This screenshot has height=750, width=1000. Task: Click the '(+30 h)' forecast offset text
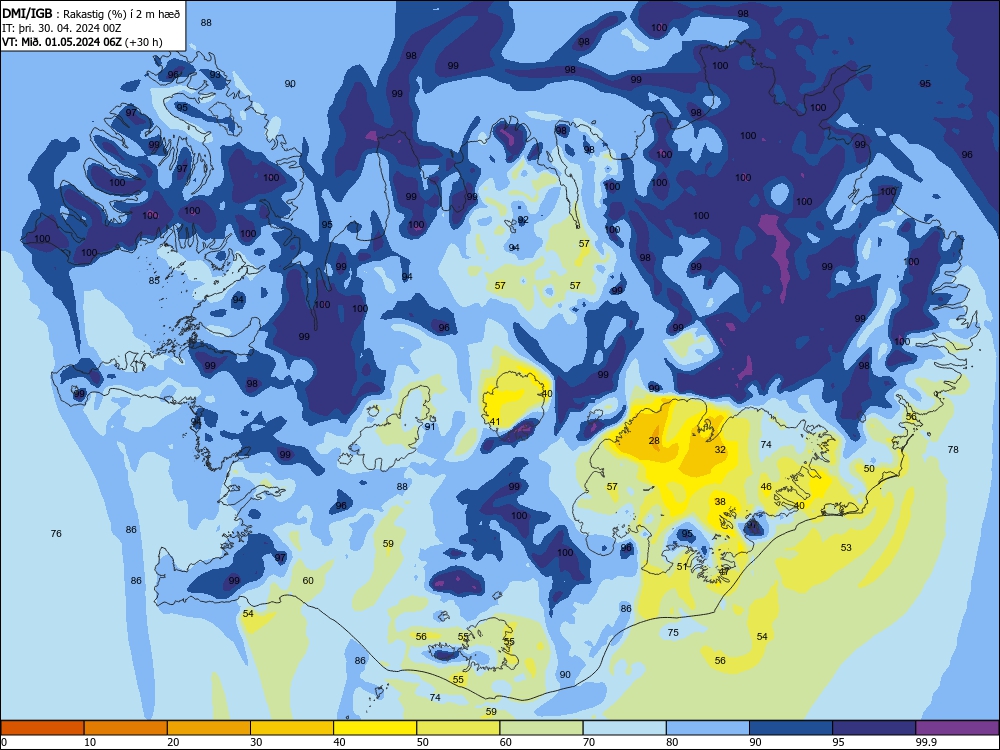(x=144, y=42)
